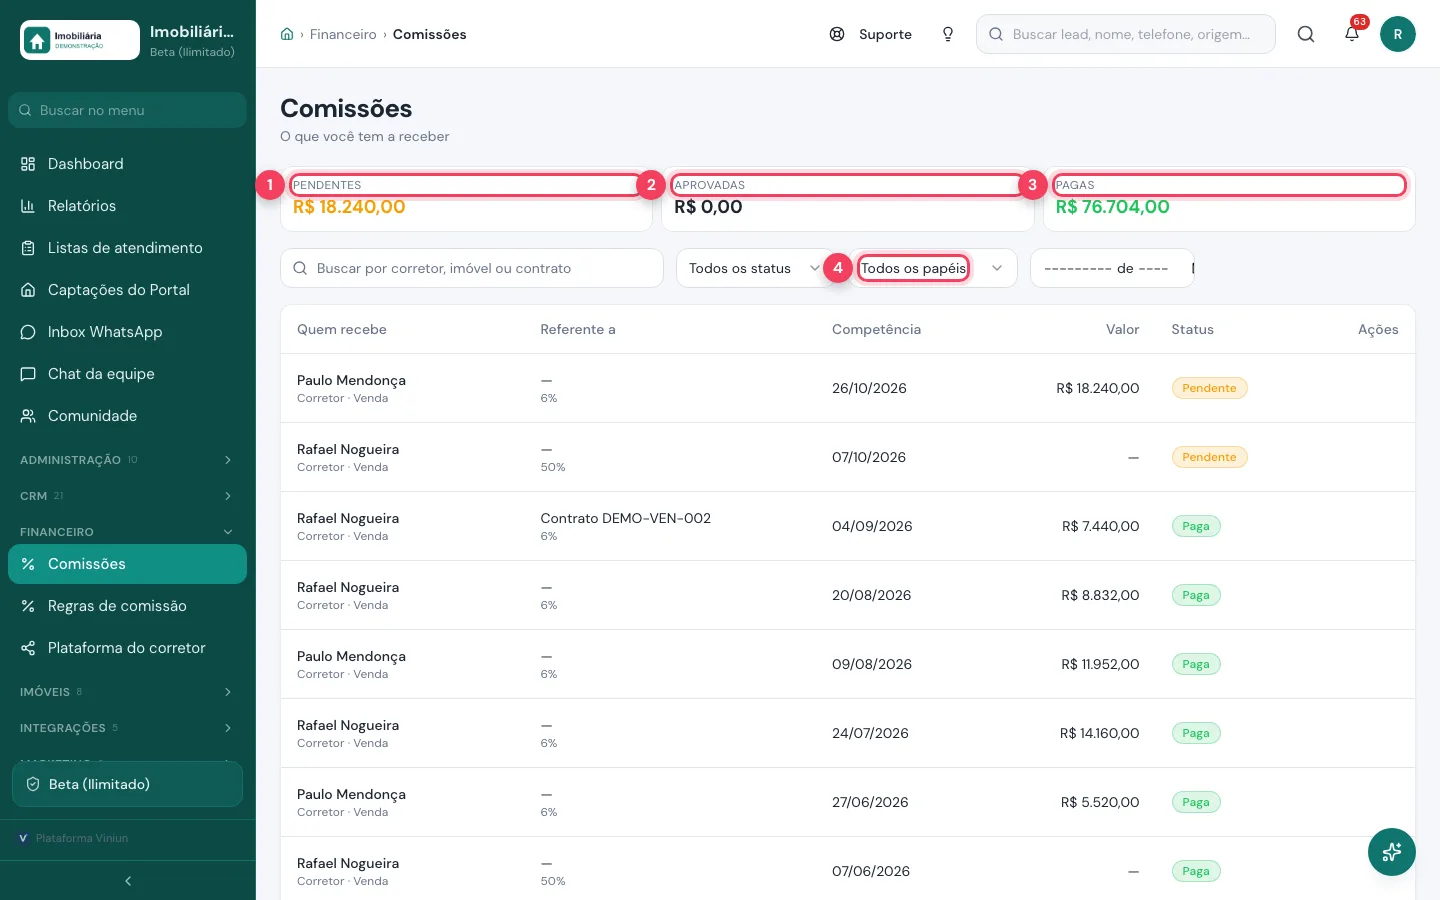
Task: Open the user avatar R menu
Action: [x=1398, y=34]
